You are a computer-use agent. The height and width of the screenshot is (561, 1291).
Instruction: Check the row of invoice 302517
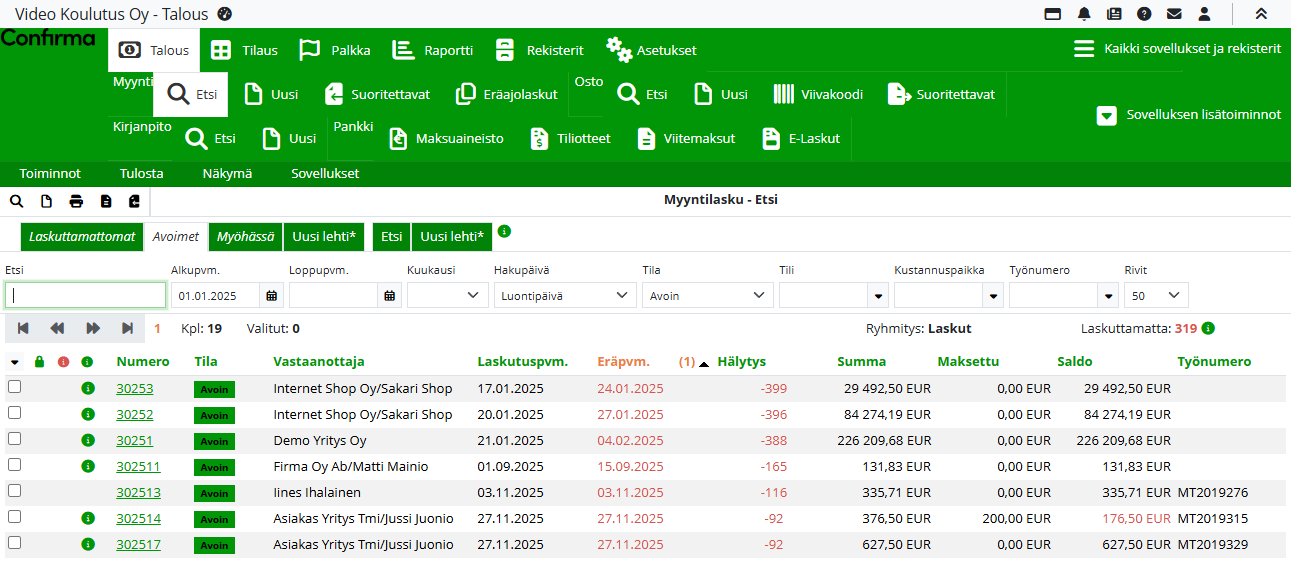pyautogui.click(x=14, y=544)
